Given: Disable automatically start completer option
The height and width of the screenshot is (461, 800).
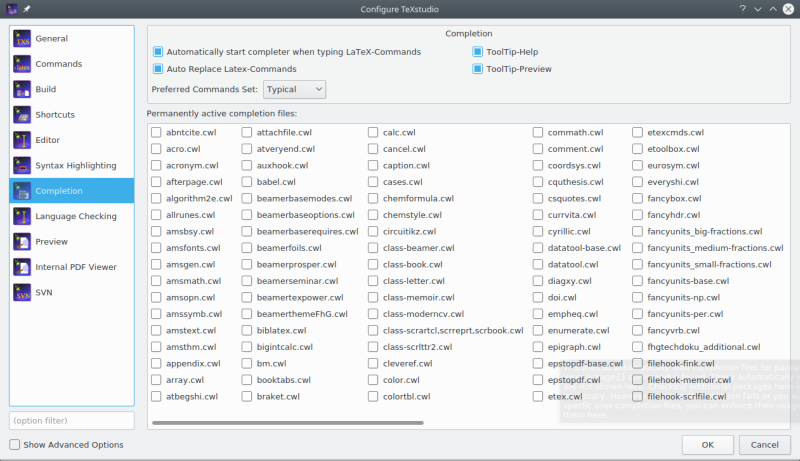Looking at the screenshot, I should point(158,52).
